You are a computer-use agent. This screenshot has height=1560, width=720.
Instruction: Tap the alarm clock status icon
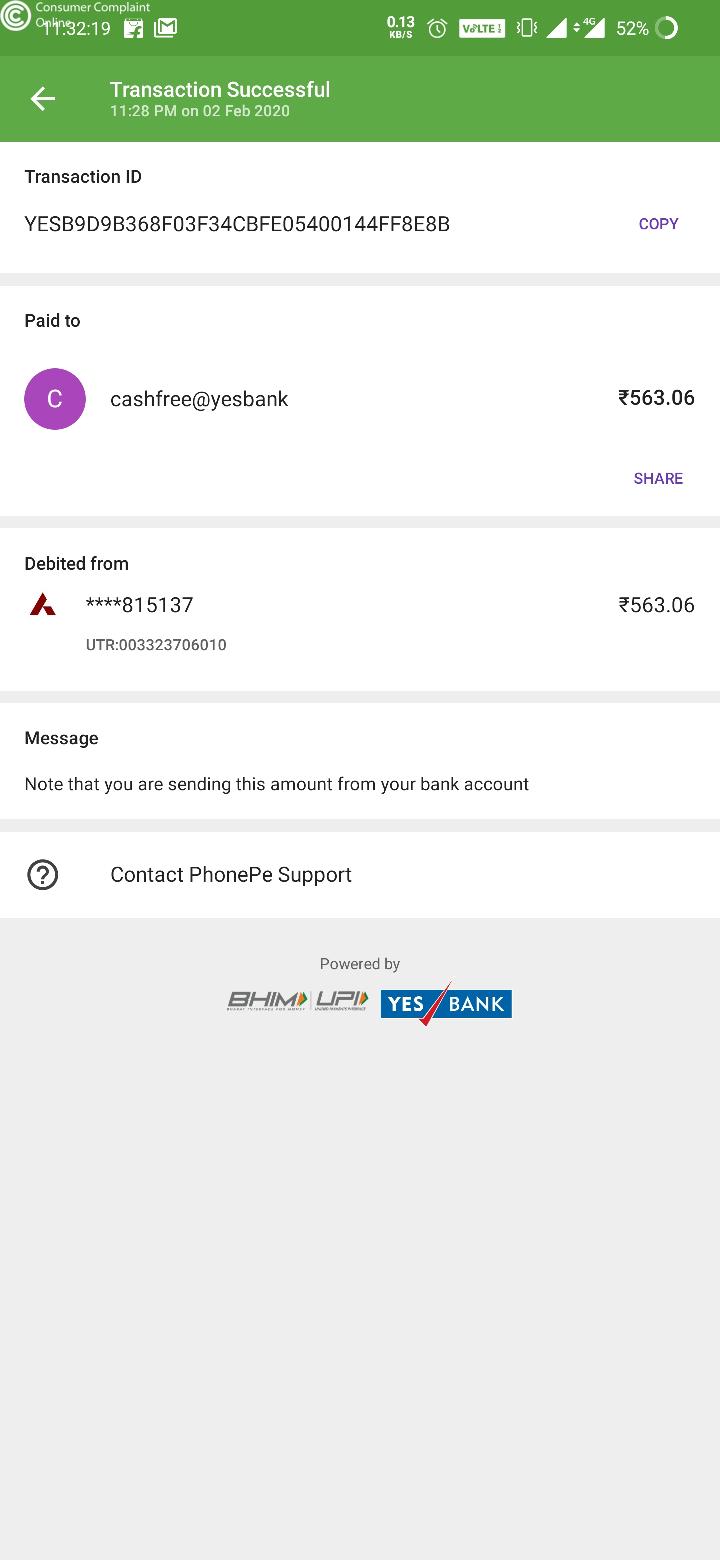pos(437,29)
